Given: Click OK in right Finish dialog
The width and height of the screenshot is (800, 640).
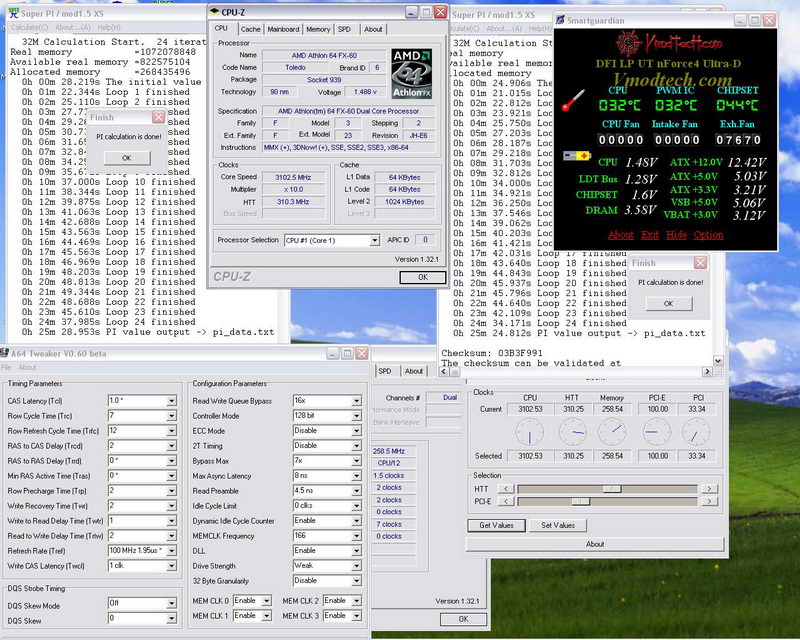Looking at the screenshot, I should 668,304.
